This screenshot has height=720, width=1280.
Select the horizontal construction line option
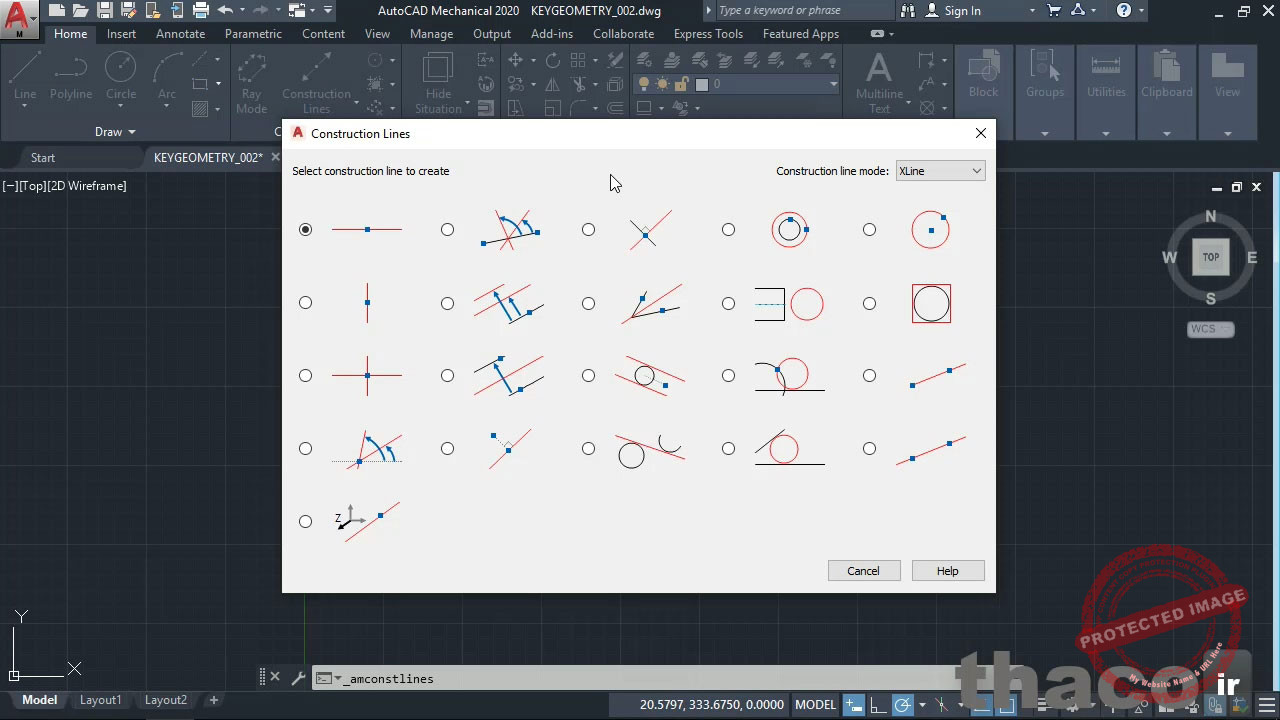305,229
